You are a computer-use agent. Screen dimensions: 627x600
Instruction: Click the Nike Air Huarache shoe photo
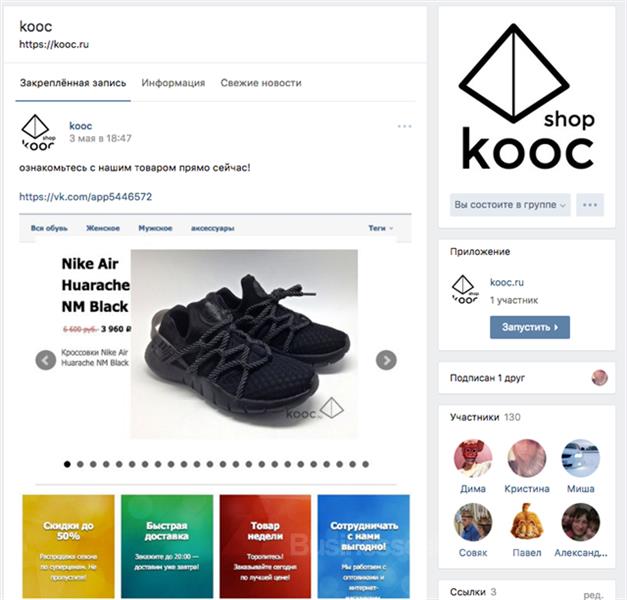coord(244,344)
